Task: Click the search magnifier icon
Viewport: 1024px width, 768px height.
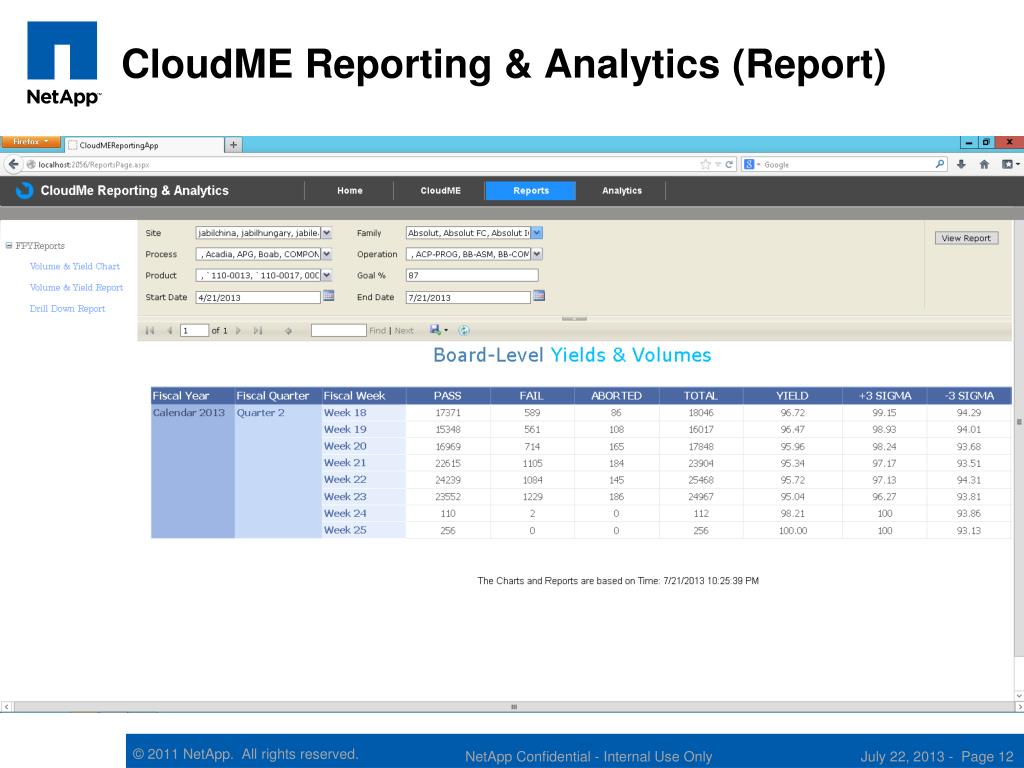Action: click(939, 164)
